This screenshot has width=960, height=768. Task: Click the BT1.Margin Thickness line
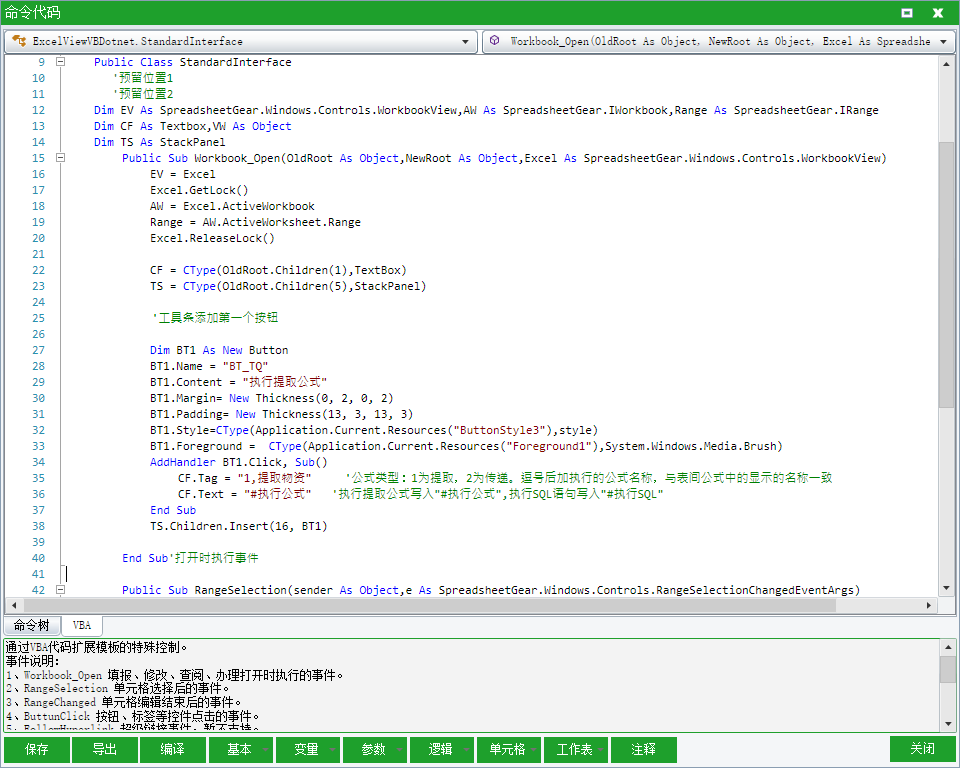tap(272, 398)
